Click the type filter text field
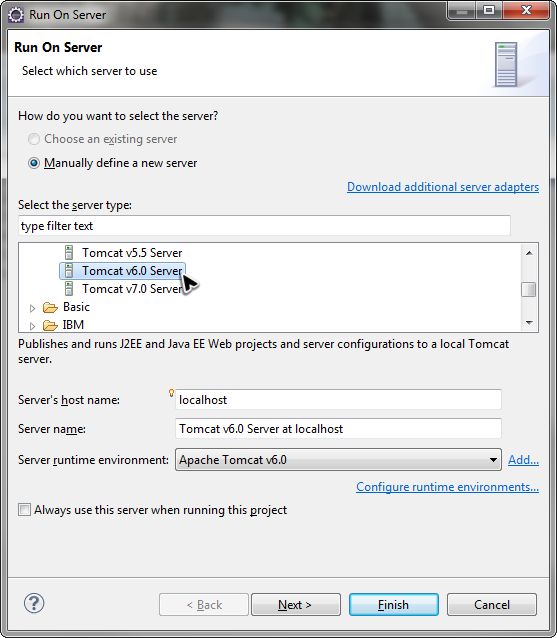This screenshot has width=557, height=638. (x=264, y=226)
